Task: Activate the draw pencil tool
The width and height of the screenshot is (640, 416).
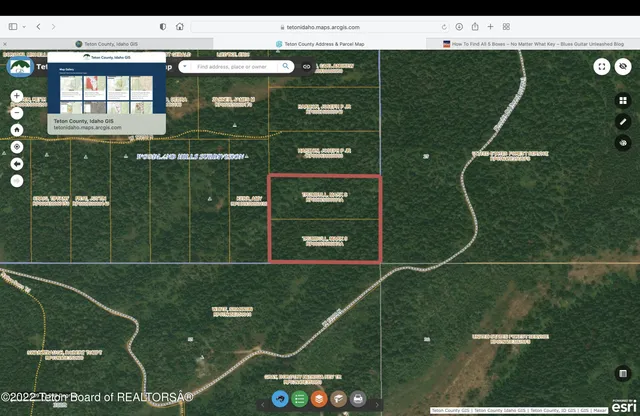Action: 623,121
